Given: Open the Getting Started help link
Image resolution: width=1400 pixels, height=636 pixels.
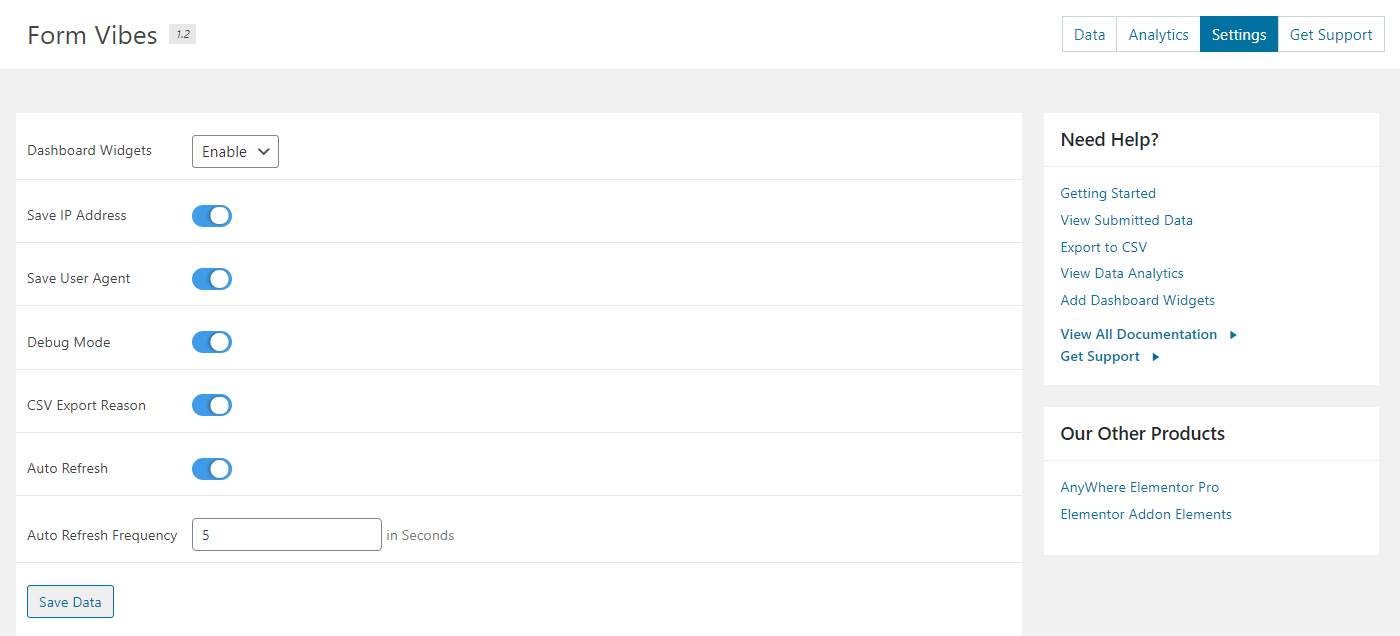Looking at the screenshot, I should (x=1107, y=193).
